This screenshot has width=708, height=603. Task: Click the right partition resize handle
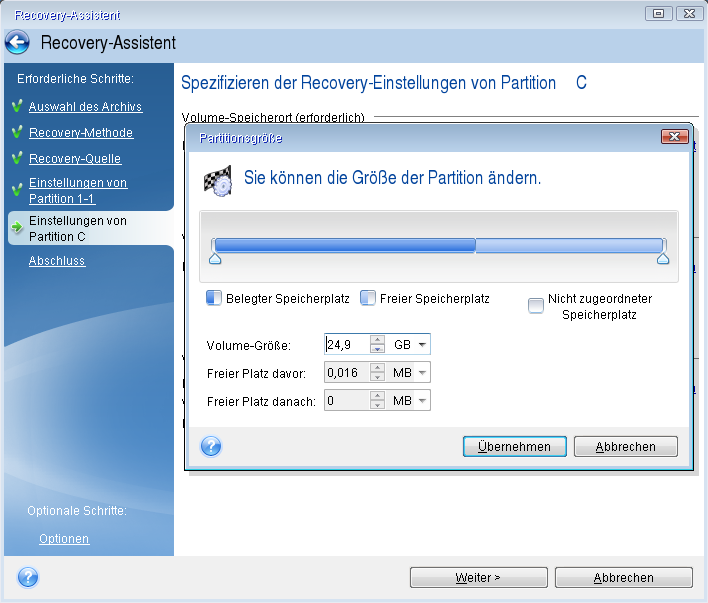[662, 258]
